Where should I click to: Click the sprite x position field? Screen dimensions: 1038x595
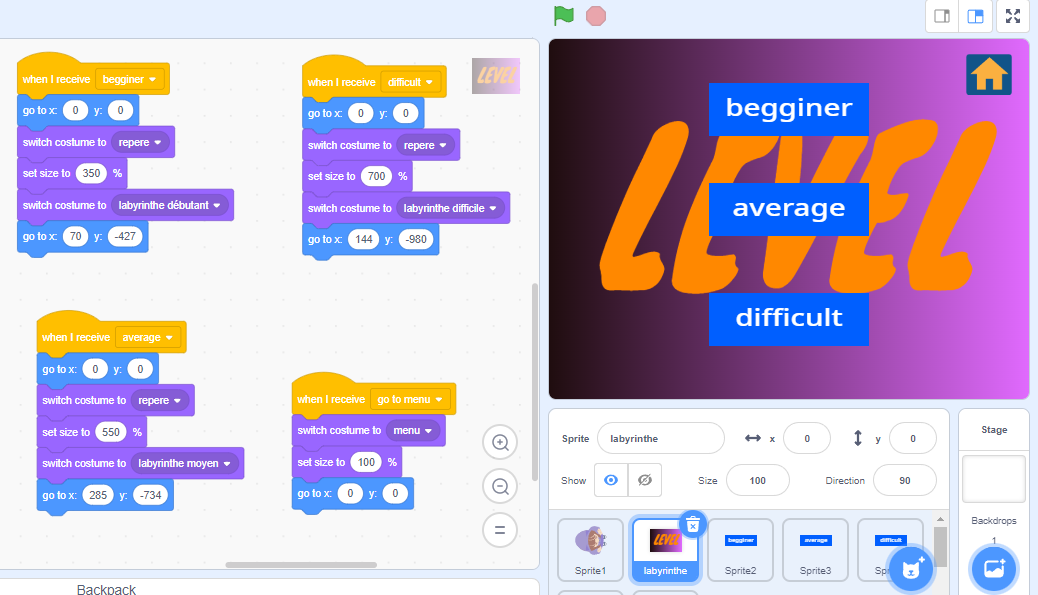pyautogui.click(x=807, y=438)
